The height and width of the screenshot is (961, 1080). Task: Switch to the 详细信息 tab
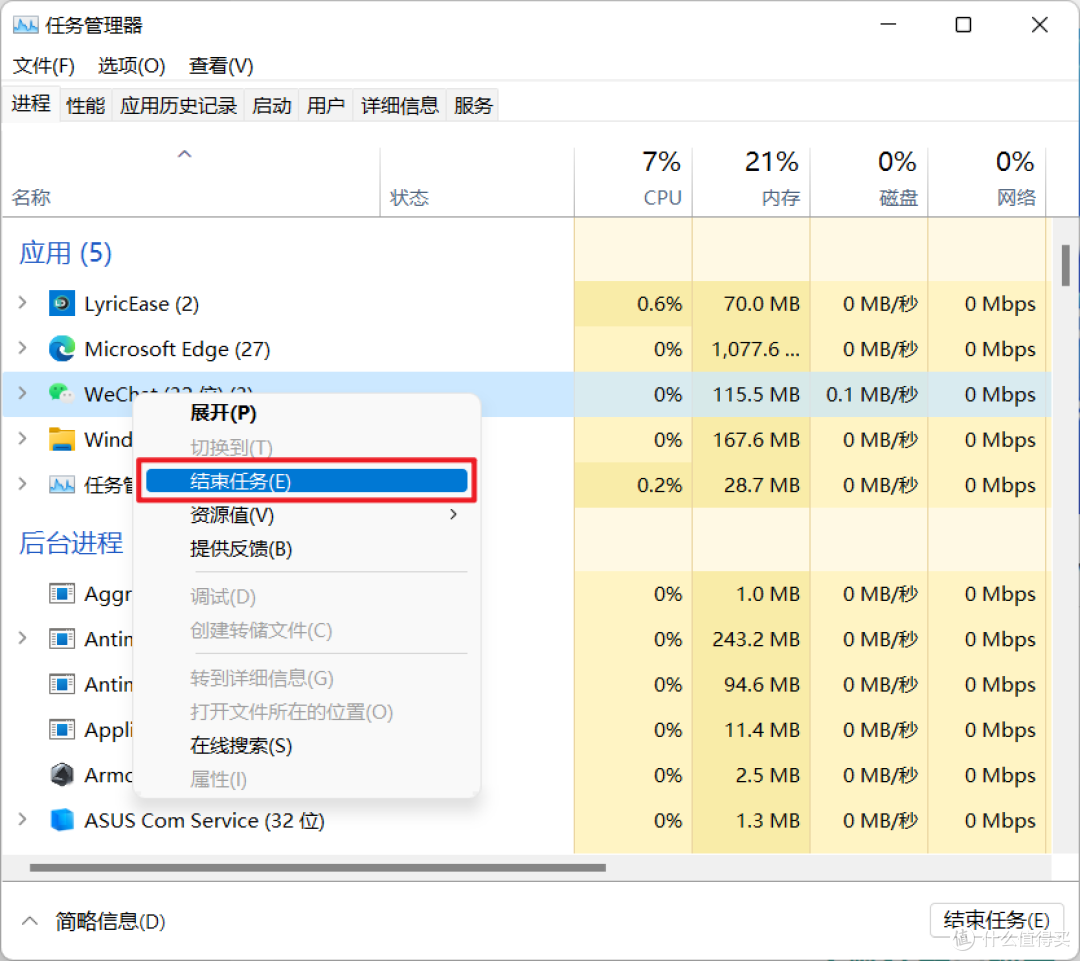(399, 105)
